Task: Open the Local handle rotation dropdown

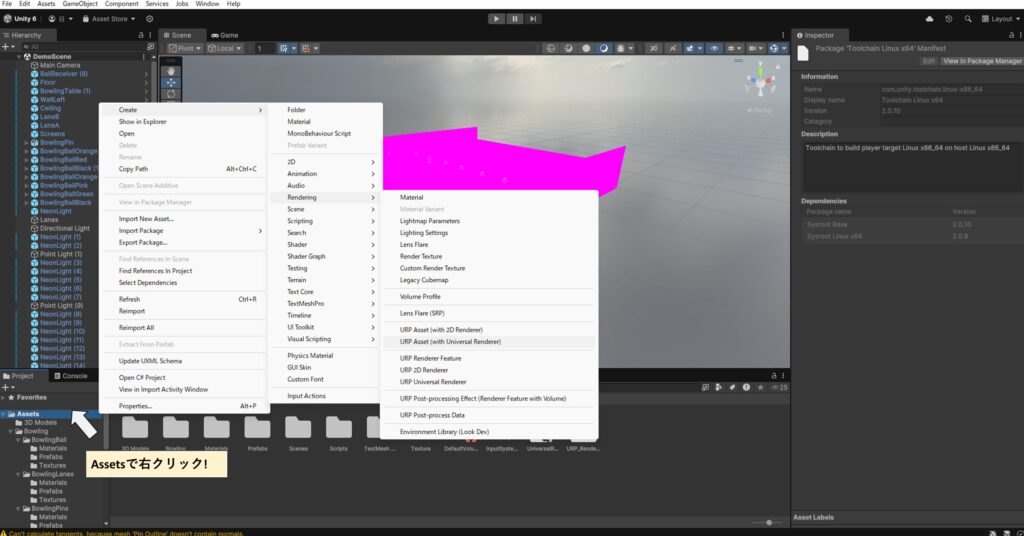Action: (x=225, y=48)
